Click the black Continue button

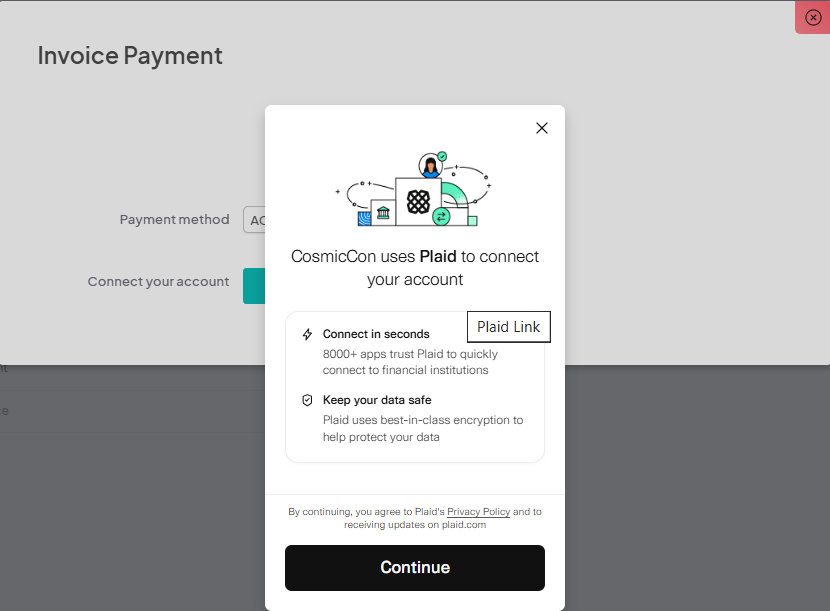[x=414, y=568]
